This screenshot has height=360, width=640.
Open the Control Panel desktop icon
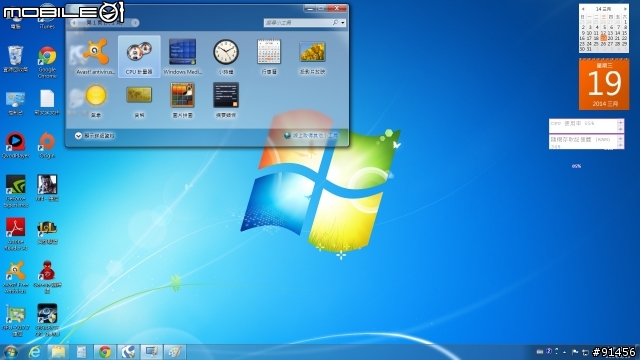click(16, 102)
